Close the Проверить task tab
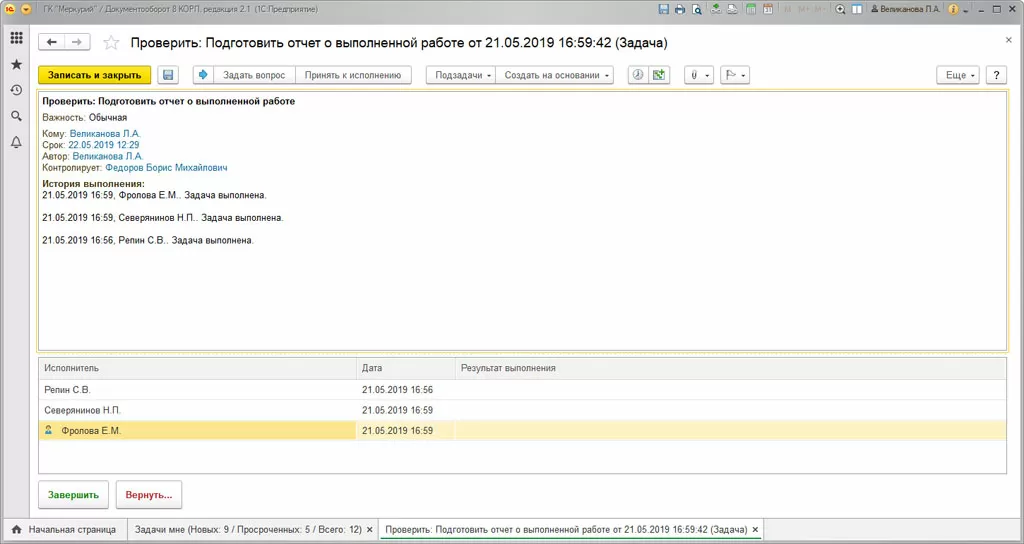The image size is (1024, 544). (755, 530)
